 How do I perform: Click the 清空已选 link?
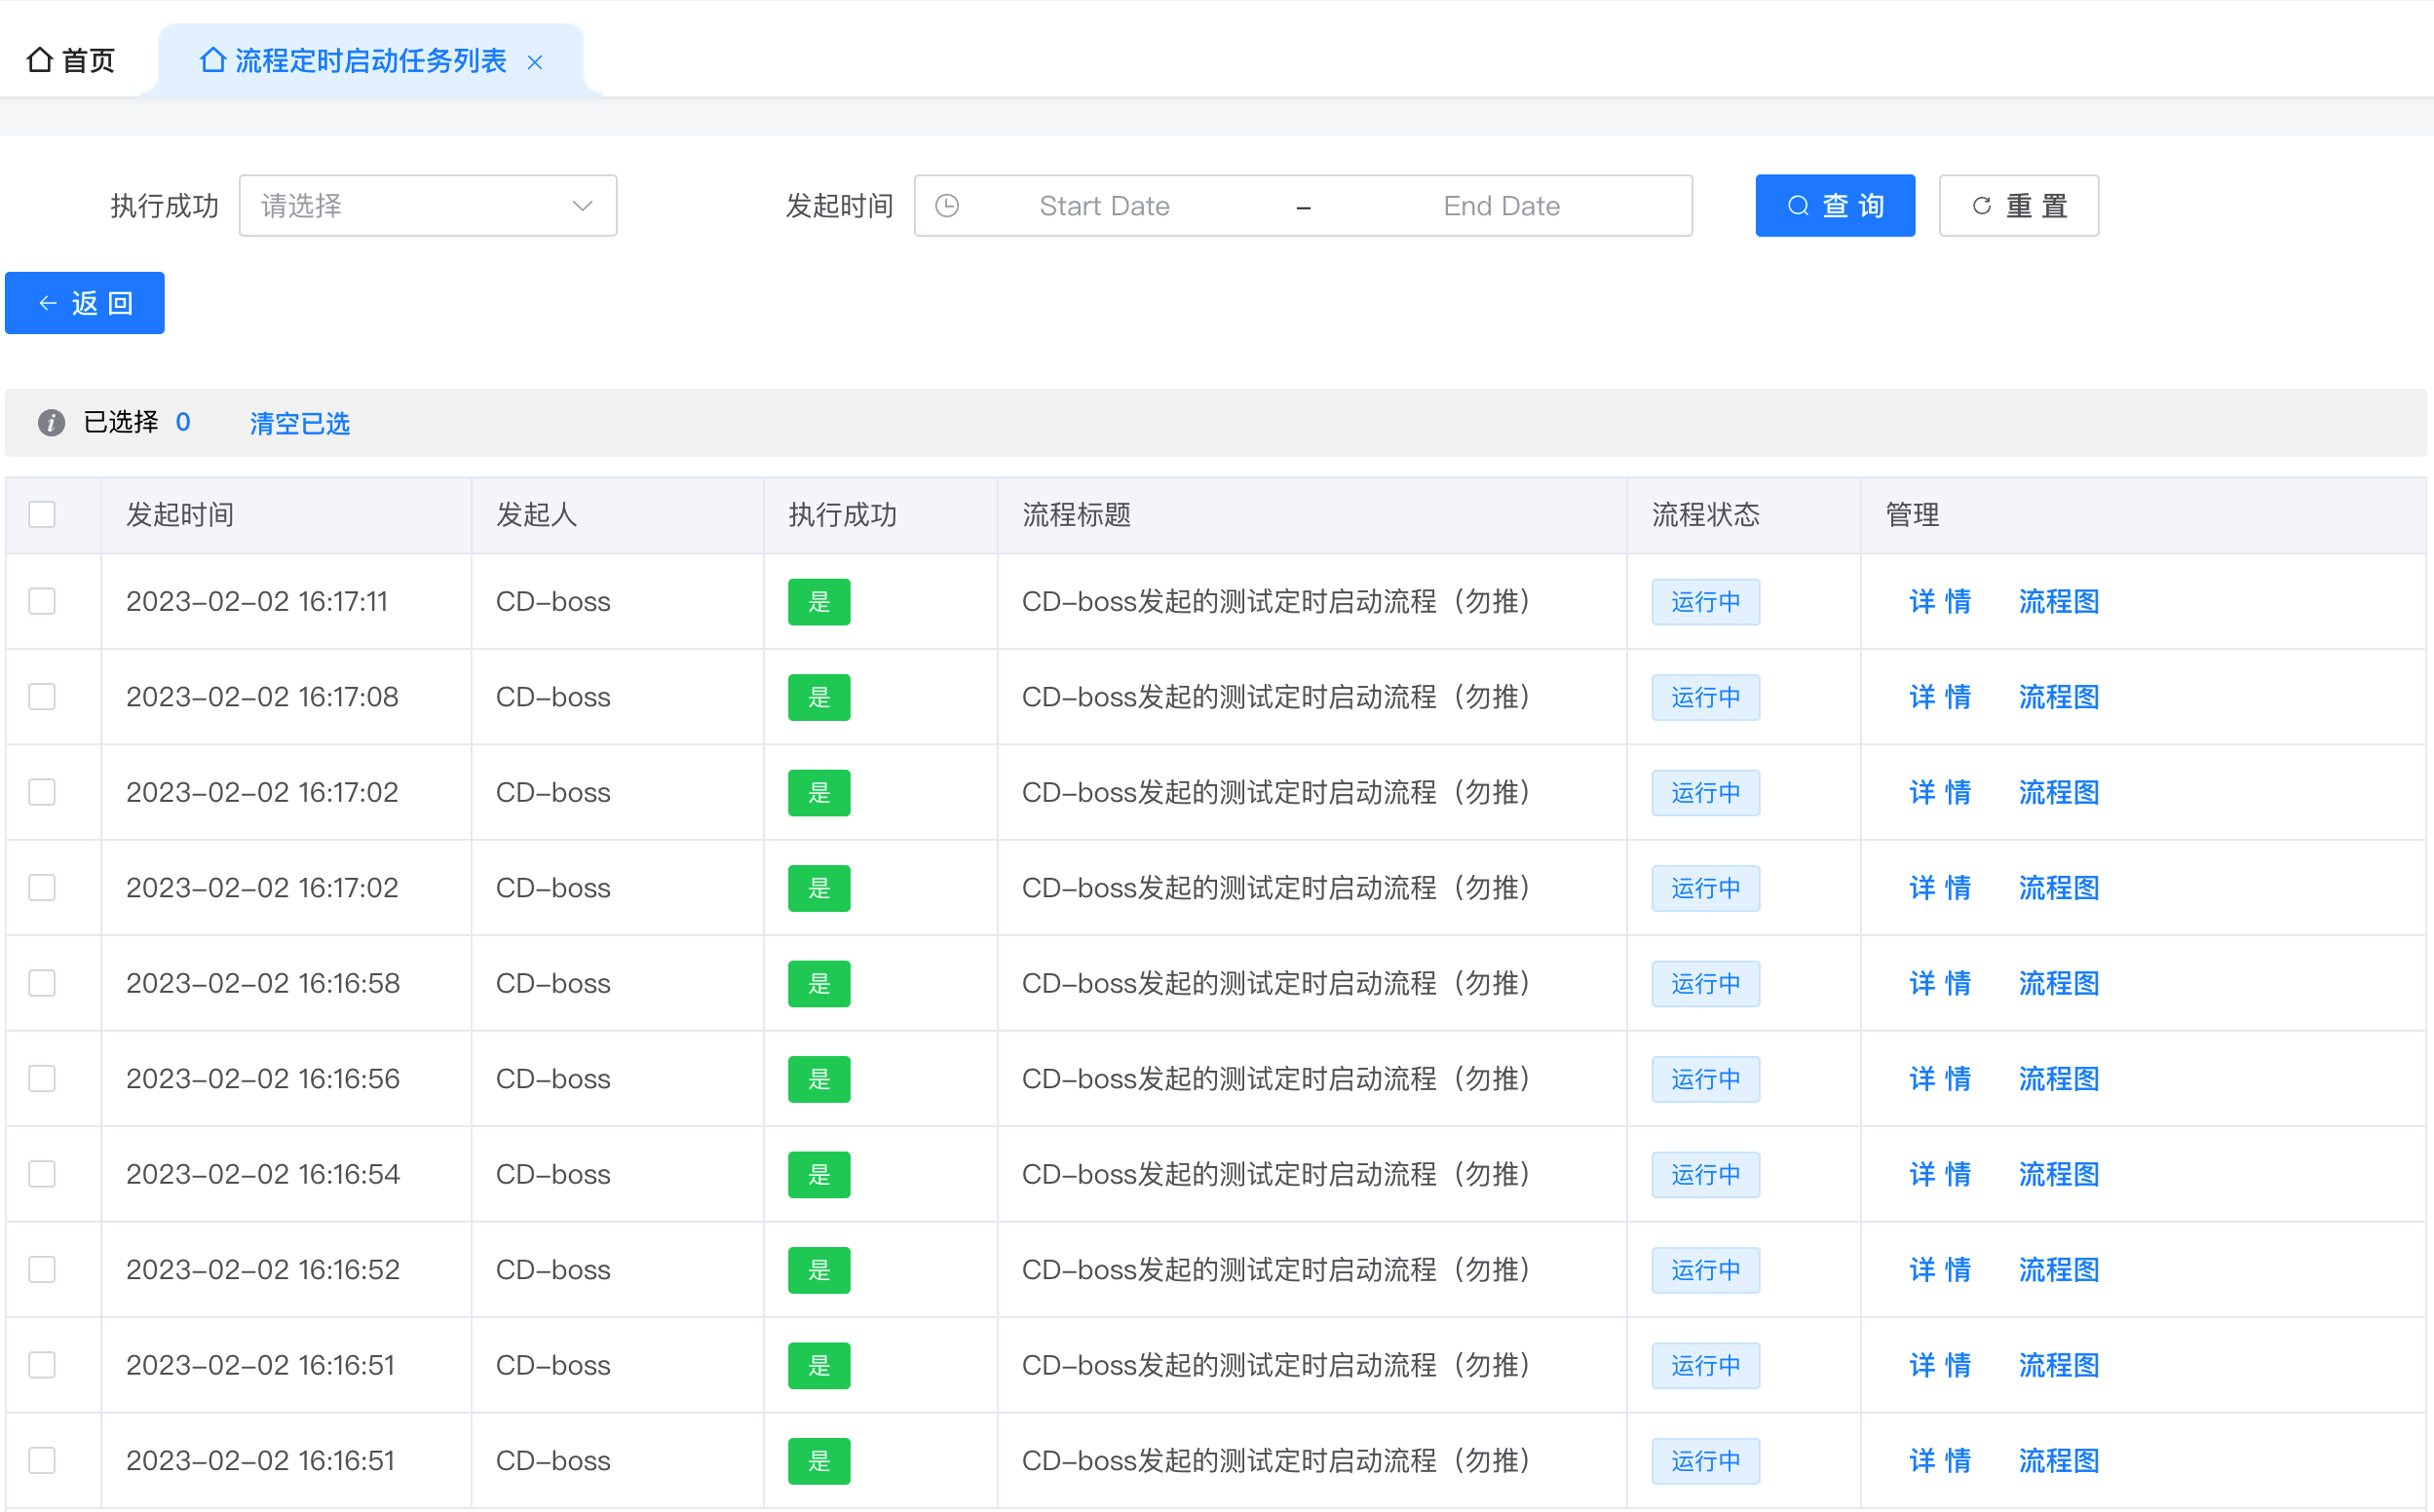click(300, 423)
